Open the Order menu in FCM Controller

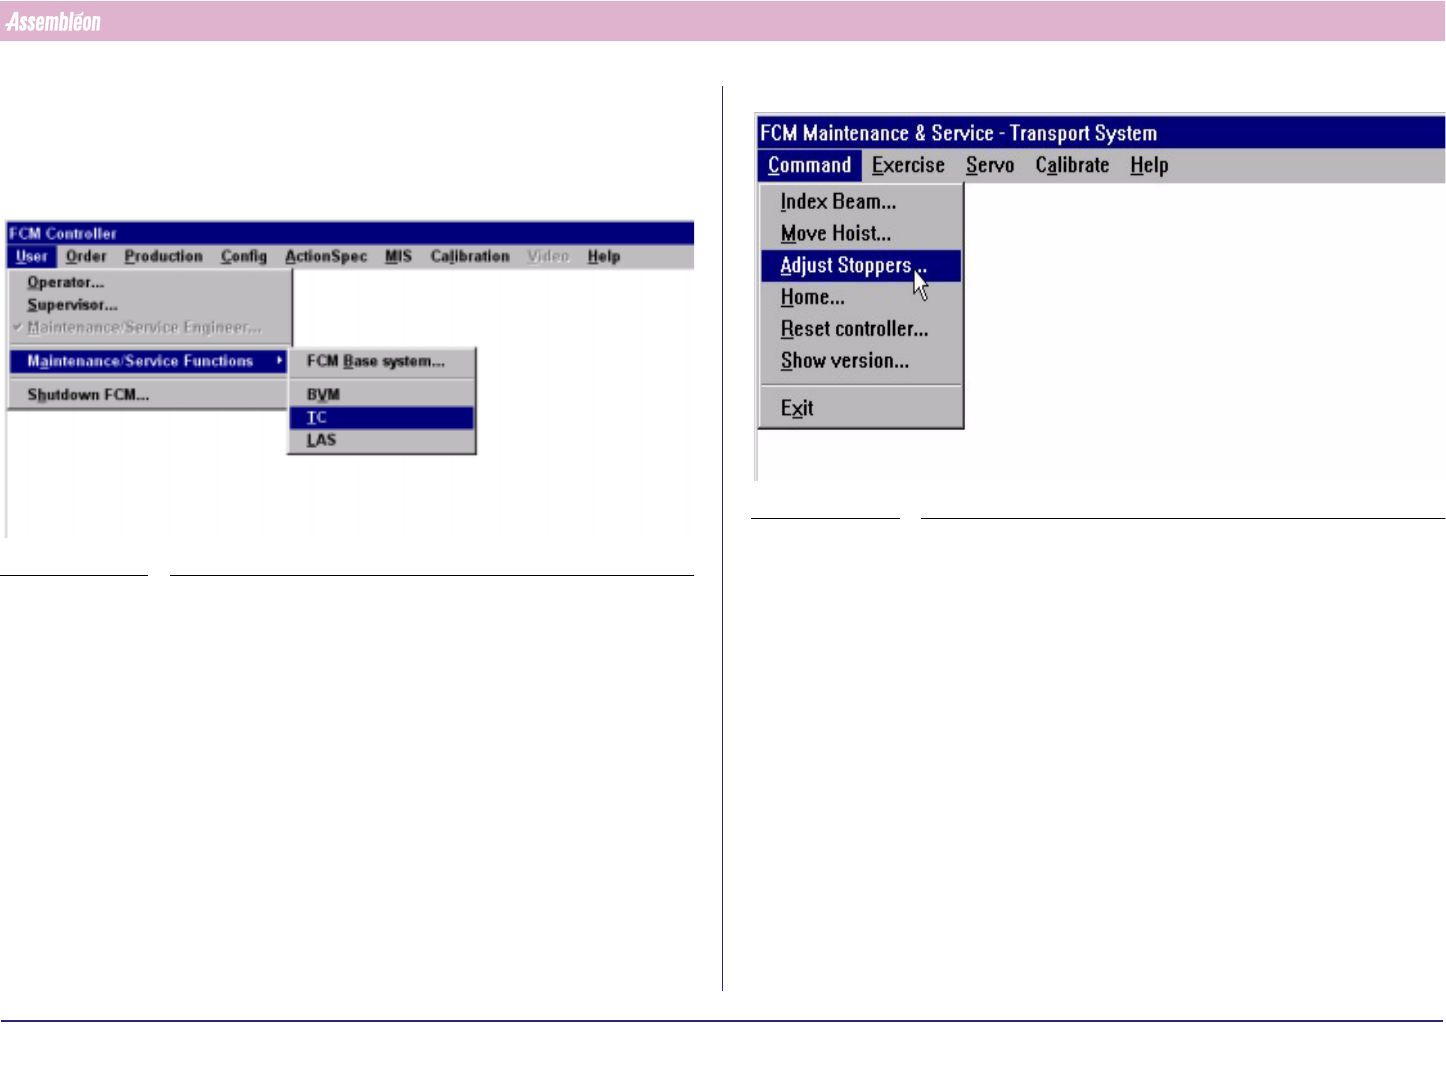coord(86,257)
